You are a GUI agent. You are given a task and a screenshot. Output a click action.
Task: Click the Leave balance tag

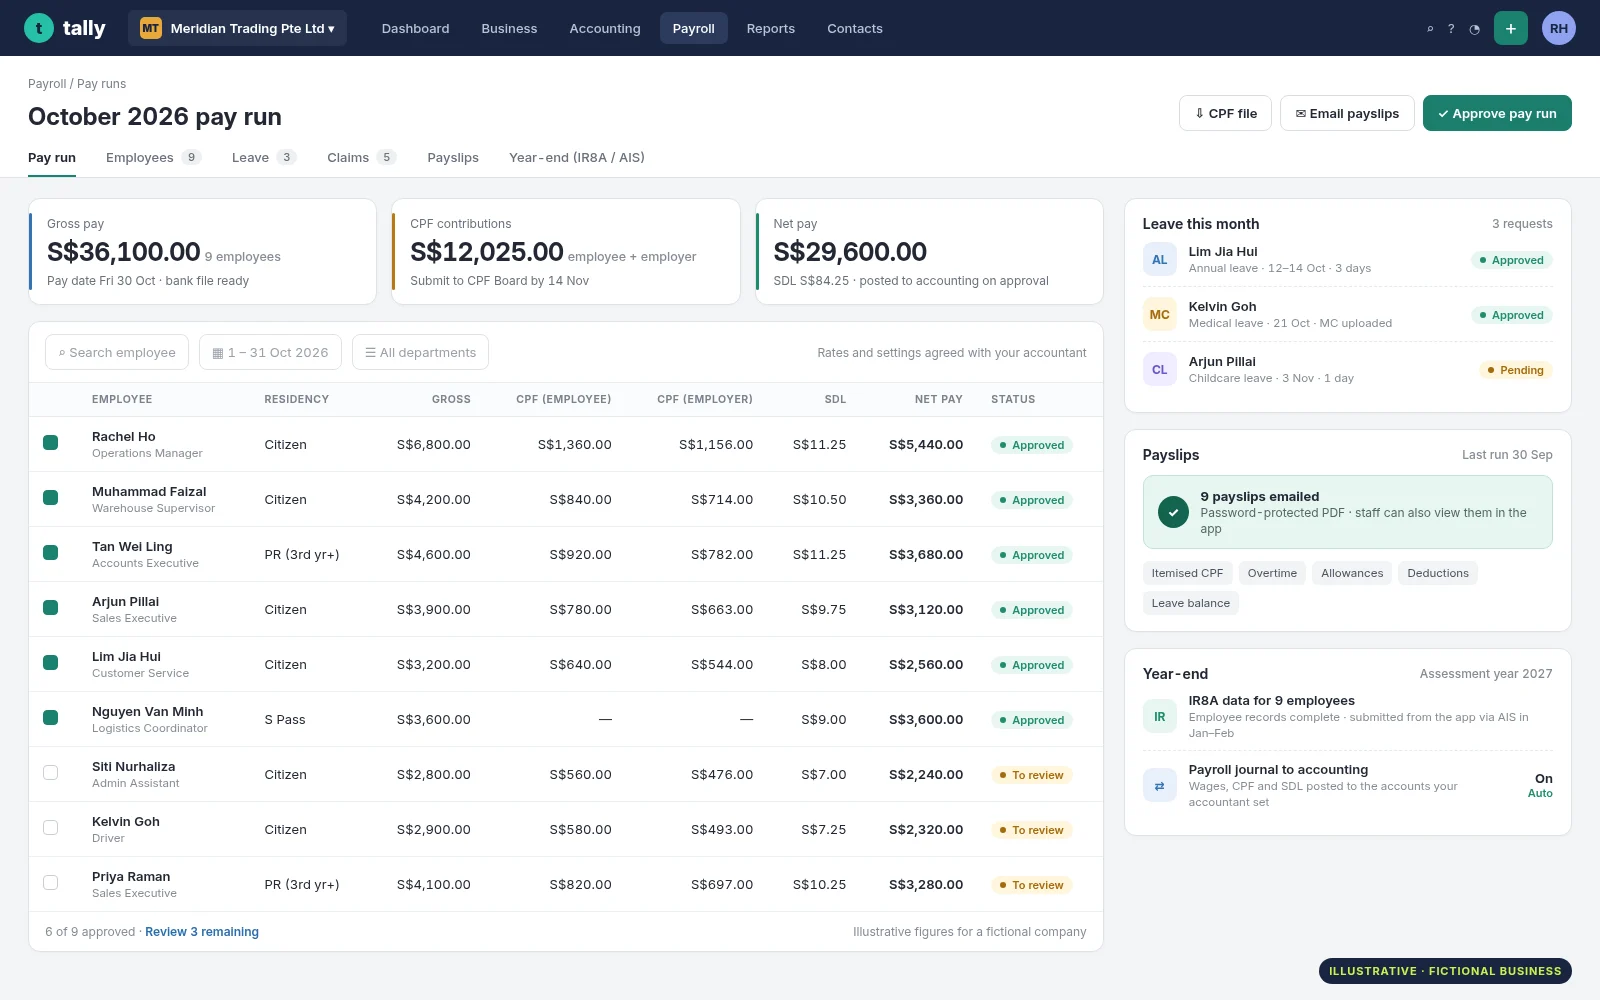1191,603
